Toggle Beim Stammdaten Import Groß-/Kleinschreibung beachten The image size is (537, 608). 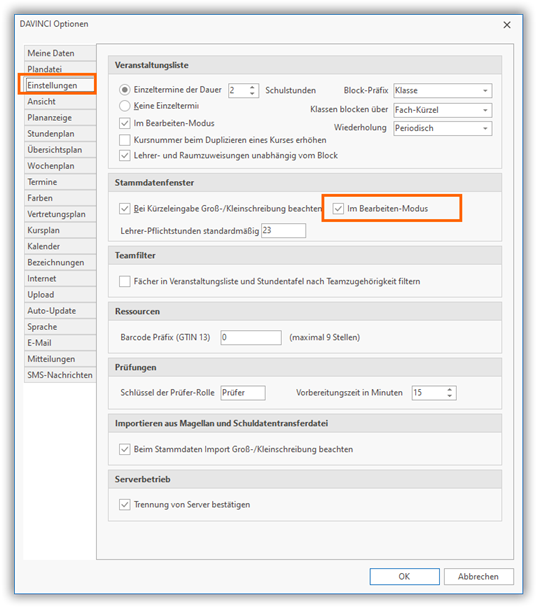coord(124,449)
